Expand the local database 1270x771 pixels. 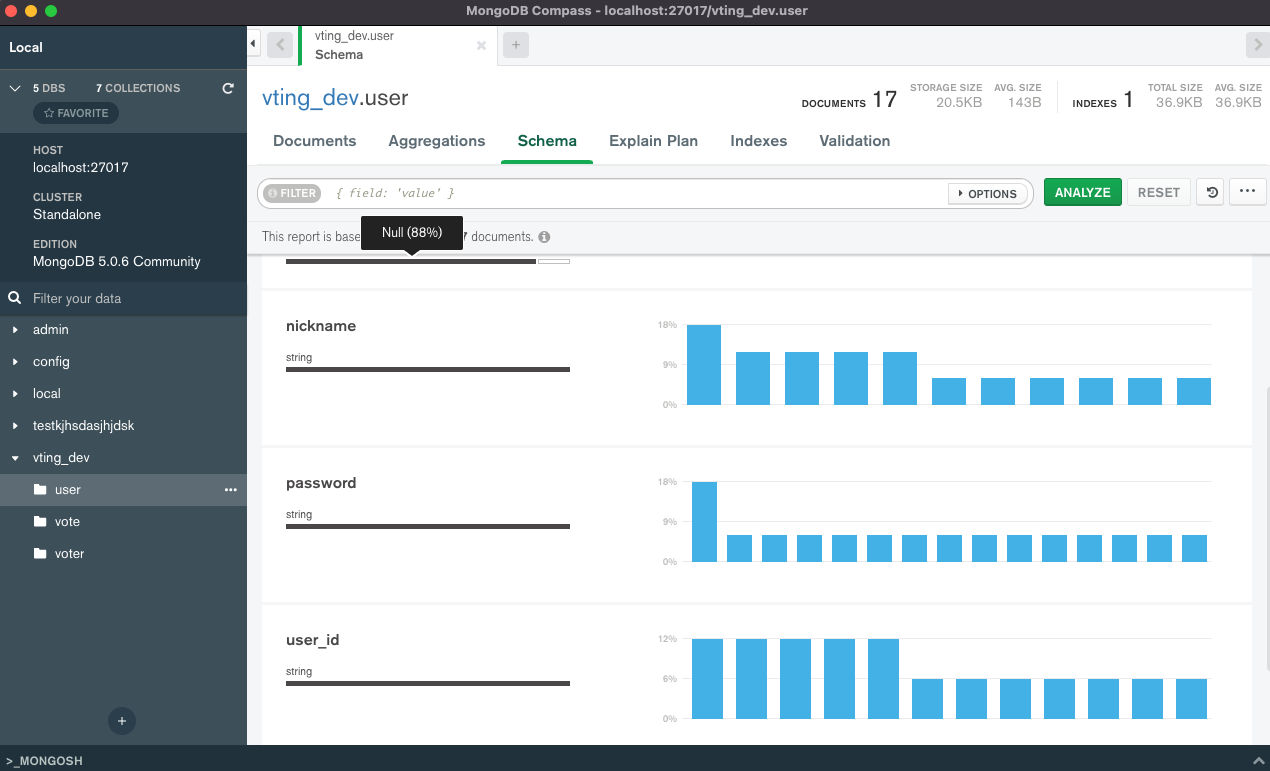click(x=15, y=393)
